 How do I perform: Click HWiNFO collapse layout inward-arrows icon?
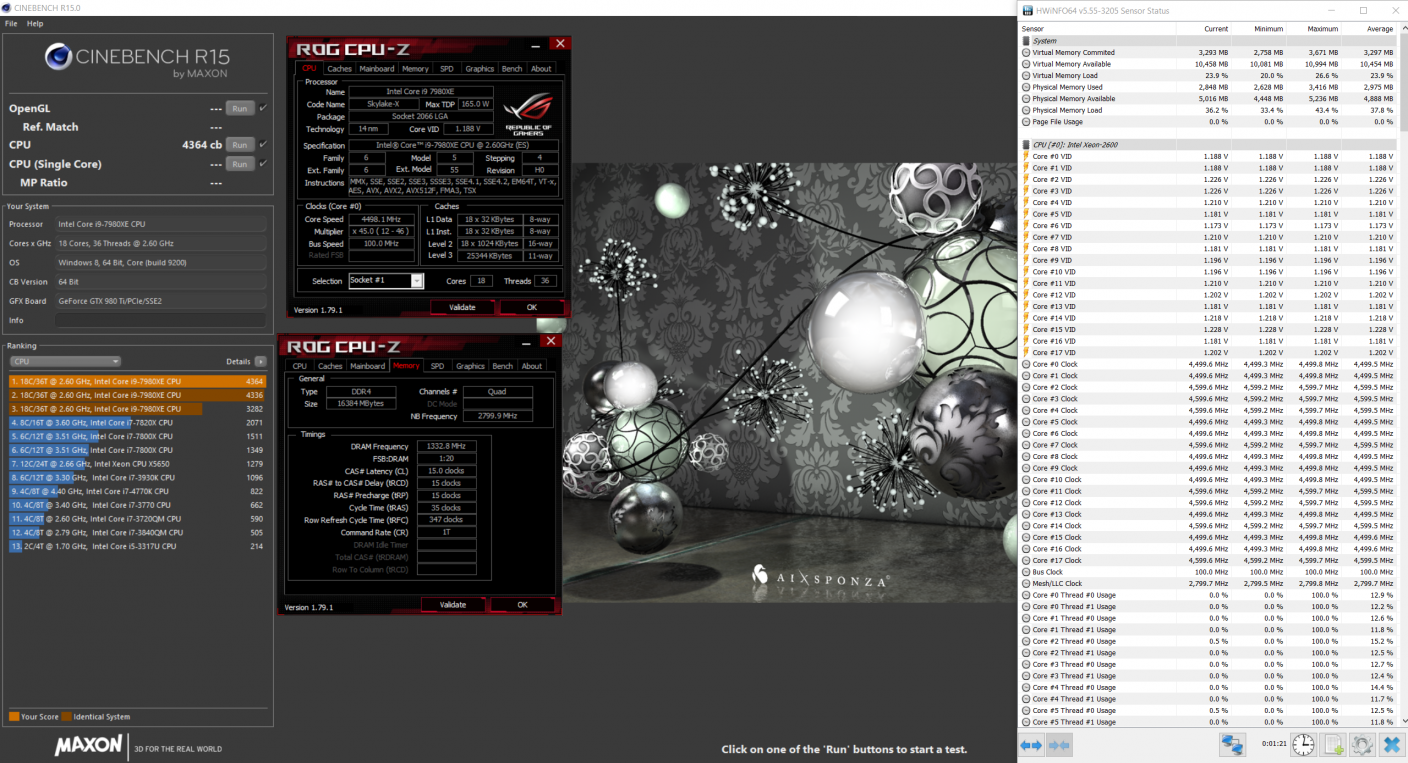[1059, 745]
